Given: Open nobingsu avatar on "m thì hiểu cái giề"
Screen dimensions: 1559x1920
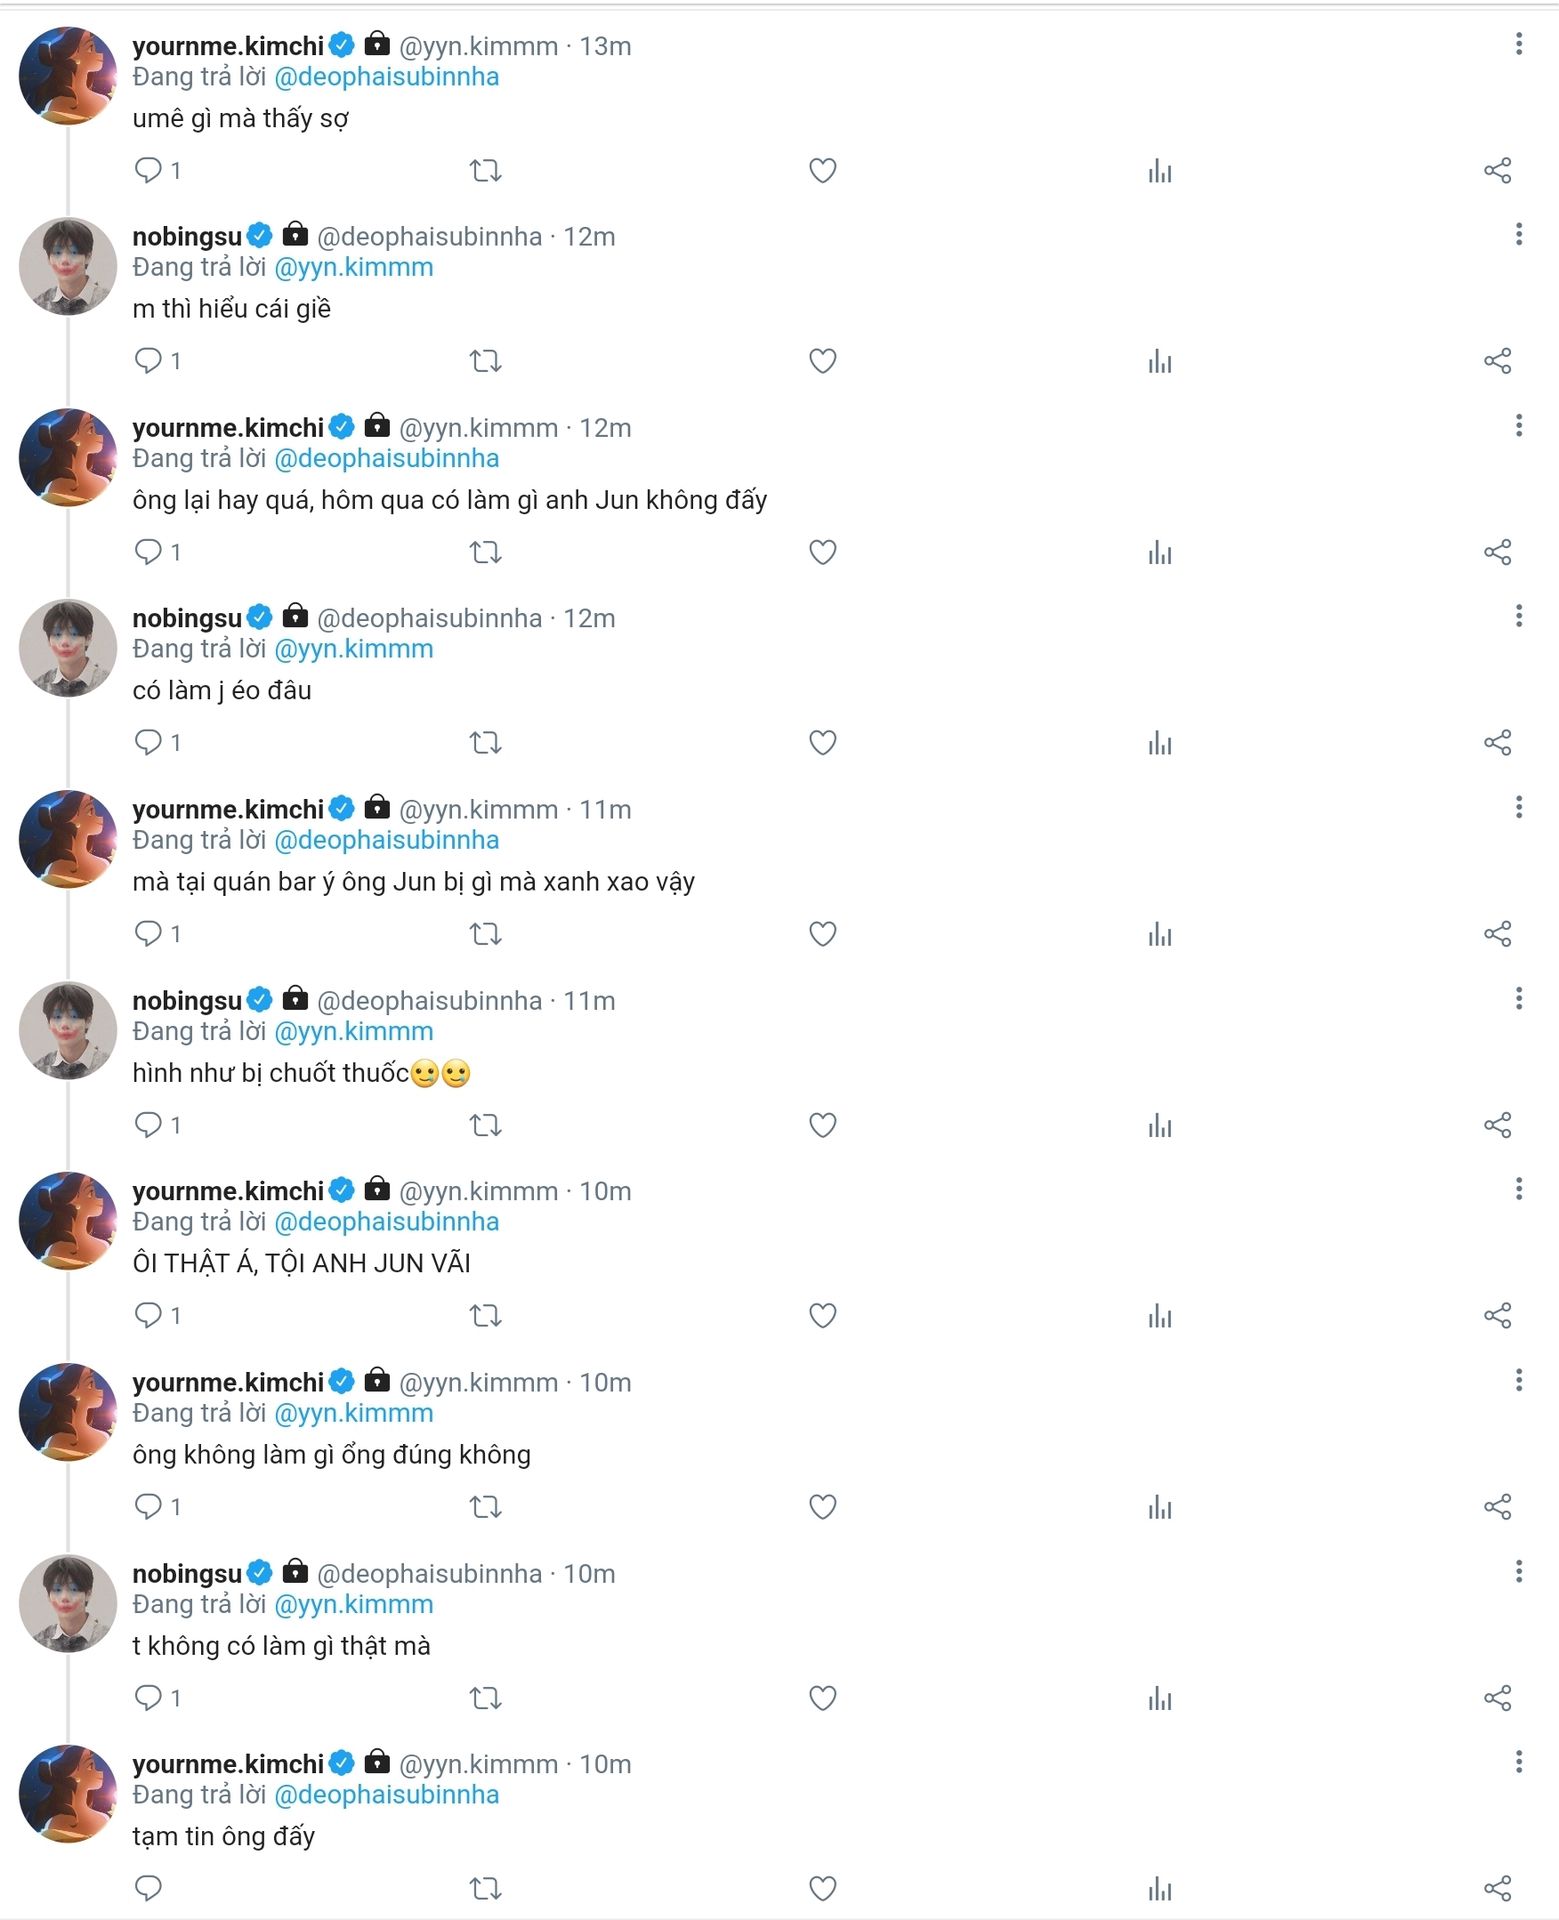Looking at the screenshot, I should 68,267.
